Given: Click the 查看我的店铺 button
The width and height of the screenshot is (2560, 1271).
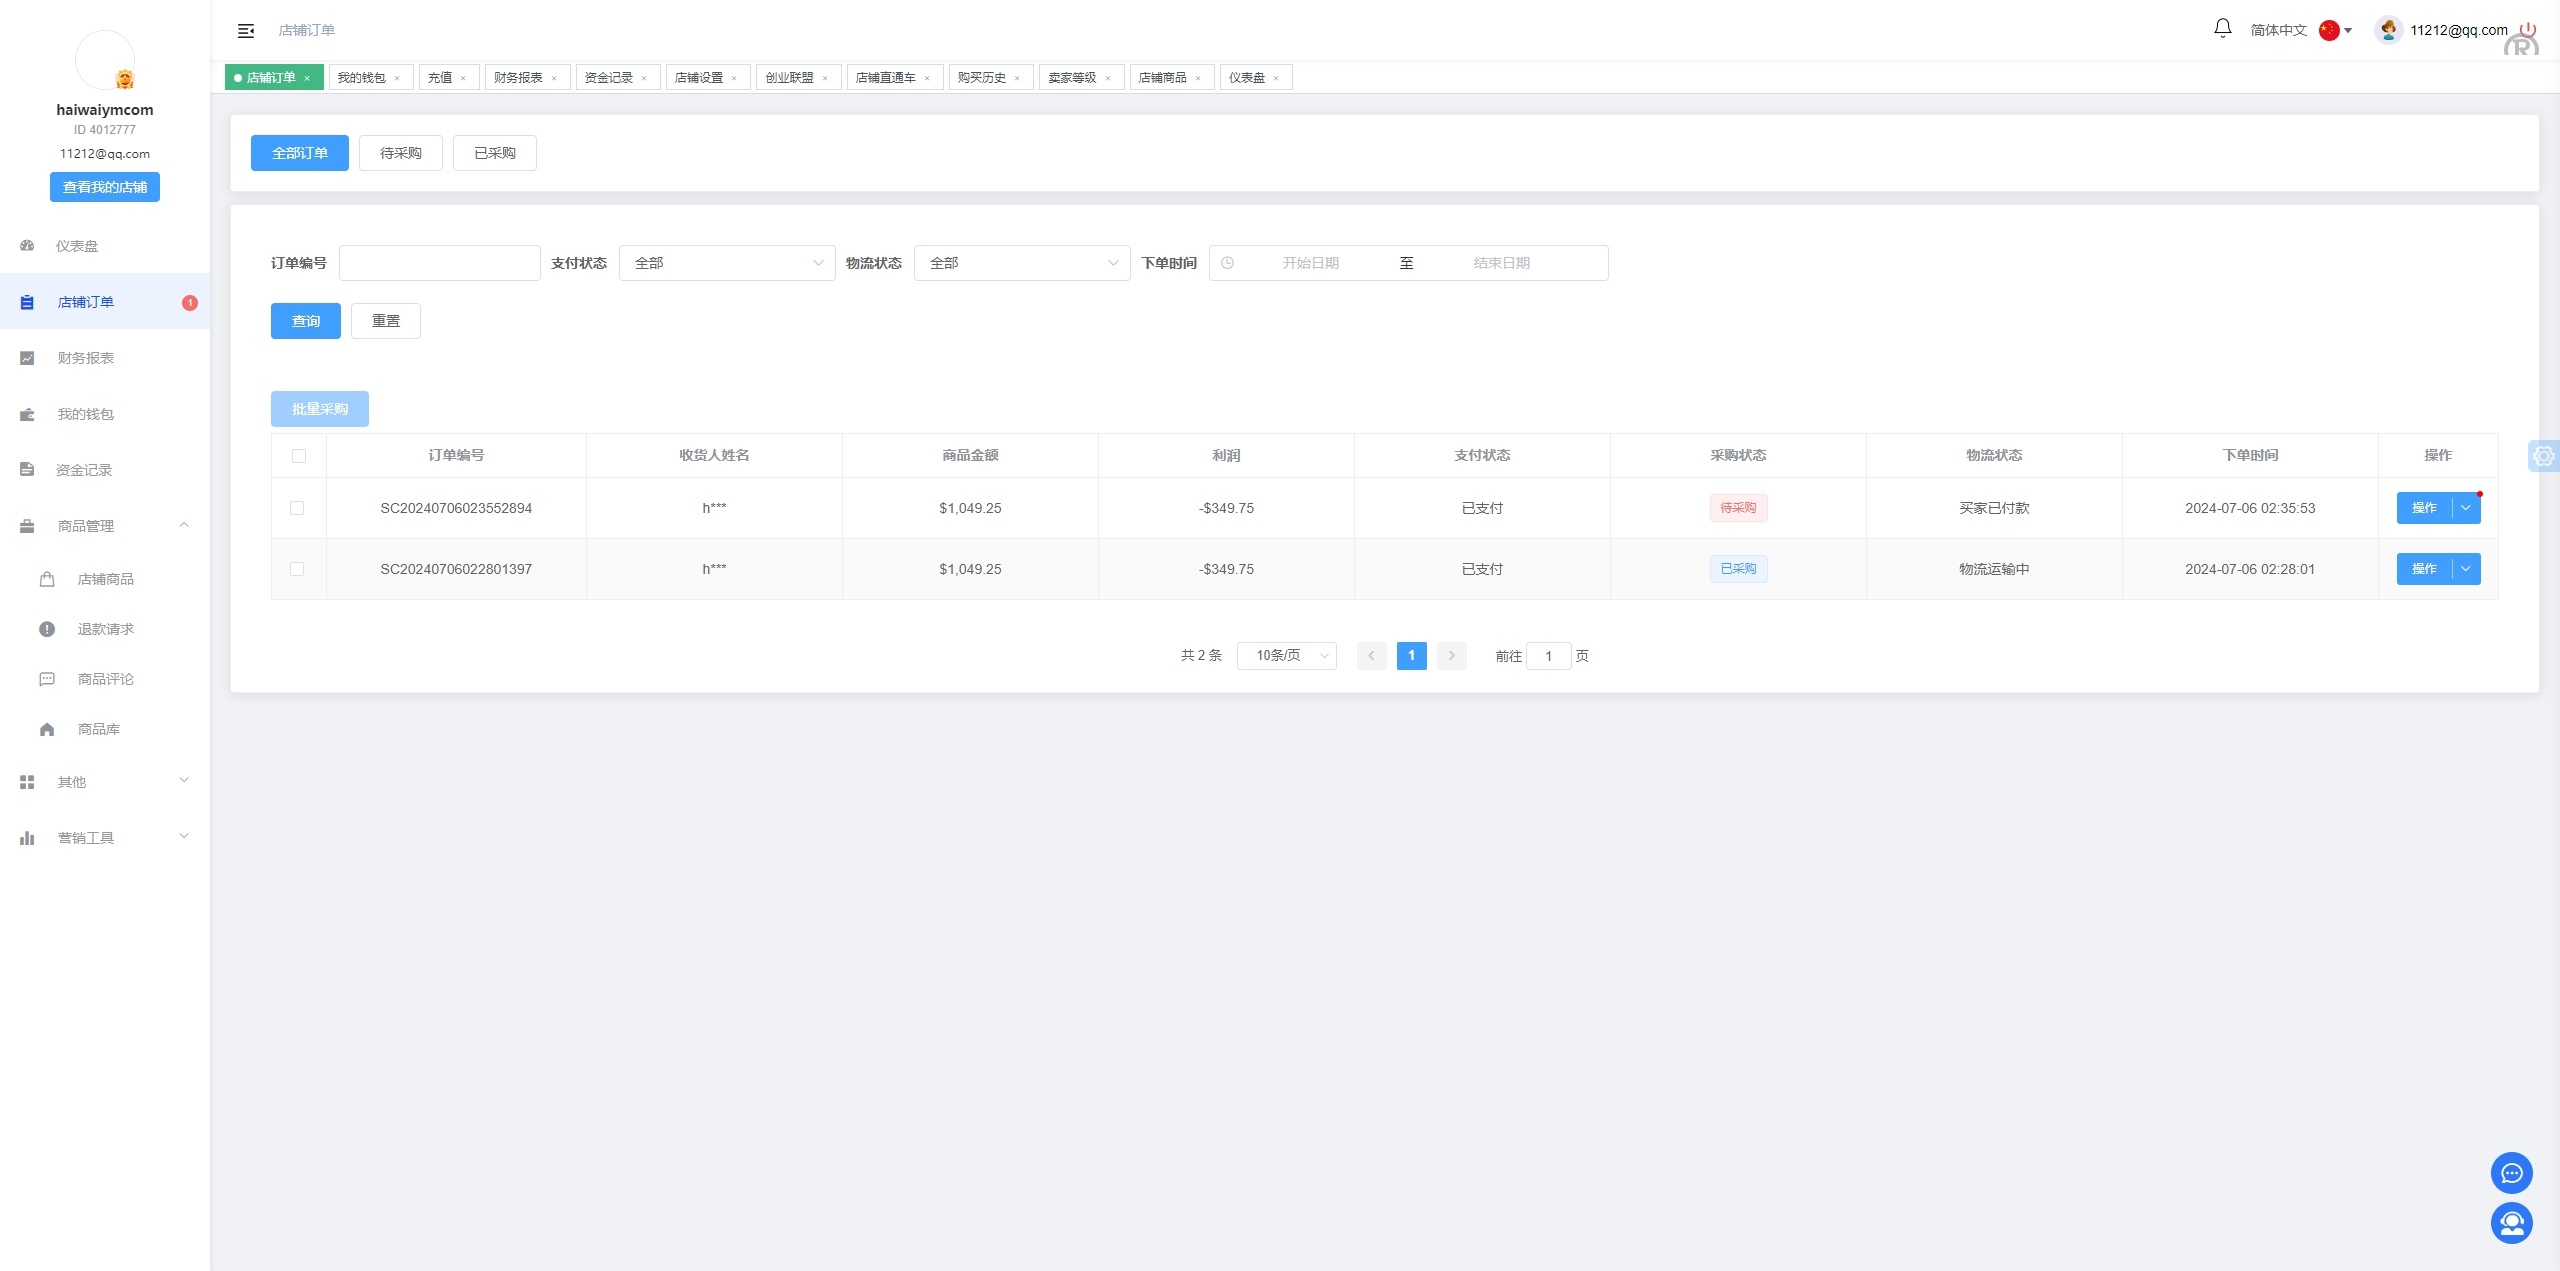Looking at the screenshot, I should pyautogui.click(x=105, y=187).
